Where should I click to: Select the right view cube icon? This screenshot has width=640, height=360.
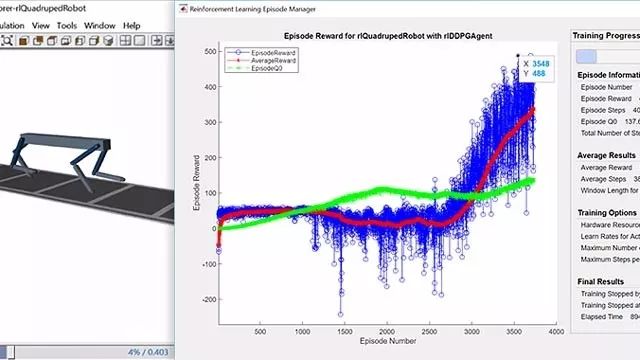(x=94, y=41)
